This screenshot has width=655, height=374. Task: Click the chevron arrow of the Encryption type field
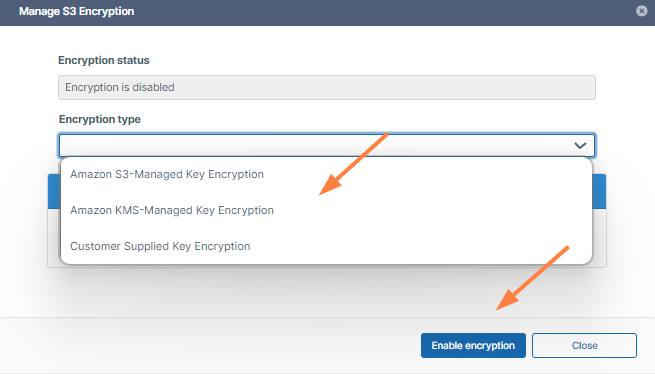point(580,145)
